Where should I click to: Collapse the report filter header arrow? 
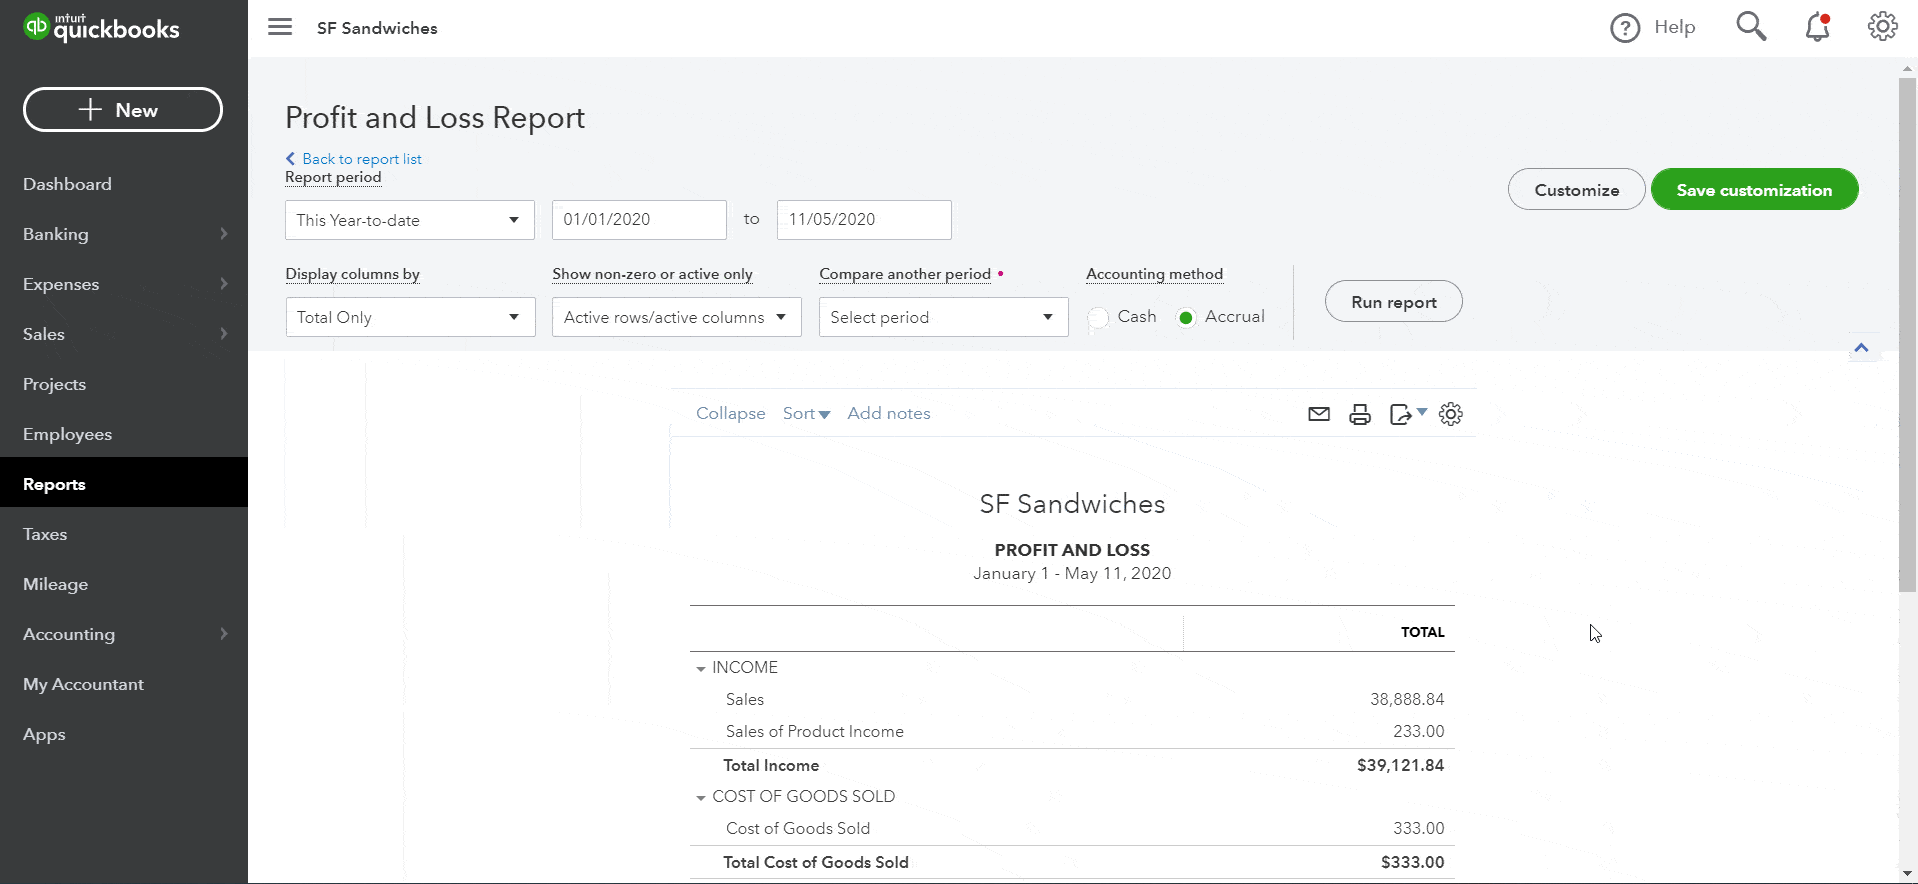pos(1861,348)
